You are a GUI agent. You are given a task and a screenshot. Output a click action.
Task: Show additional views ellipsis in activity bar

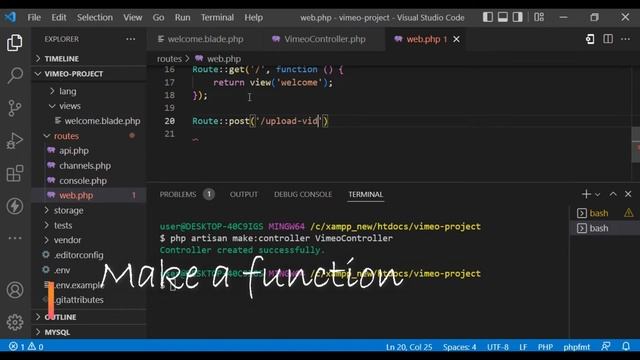pos(15,238)
